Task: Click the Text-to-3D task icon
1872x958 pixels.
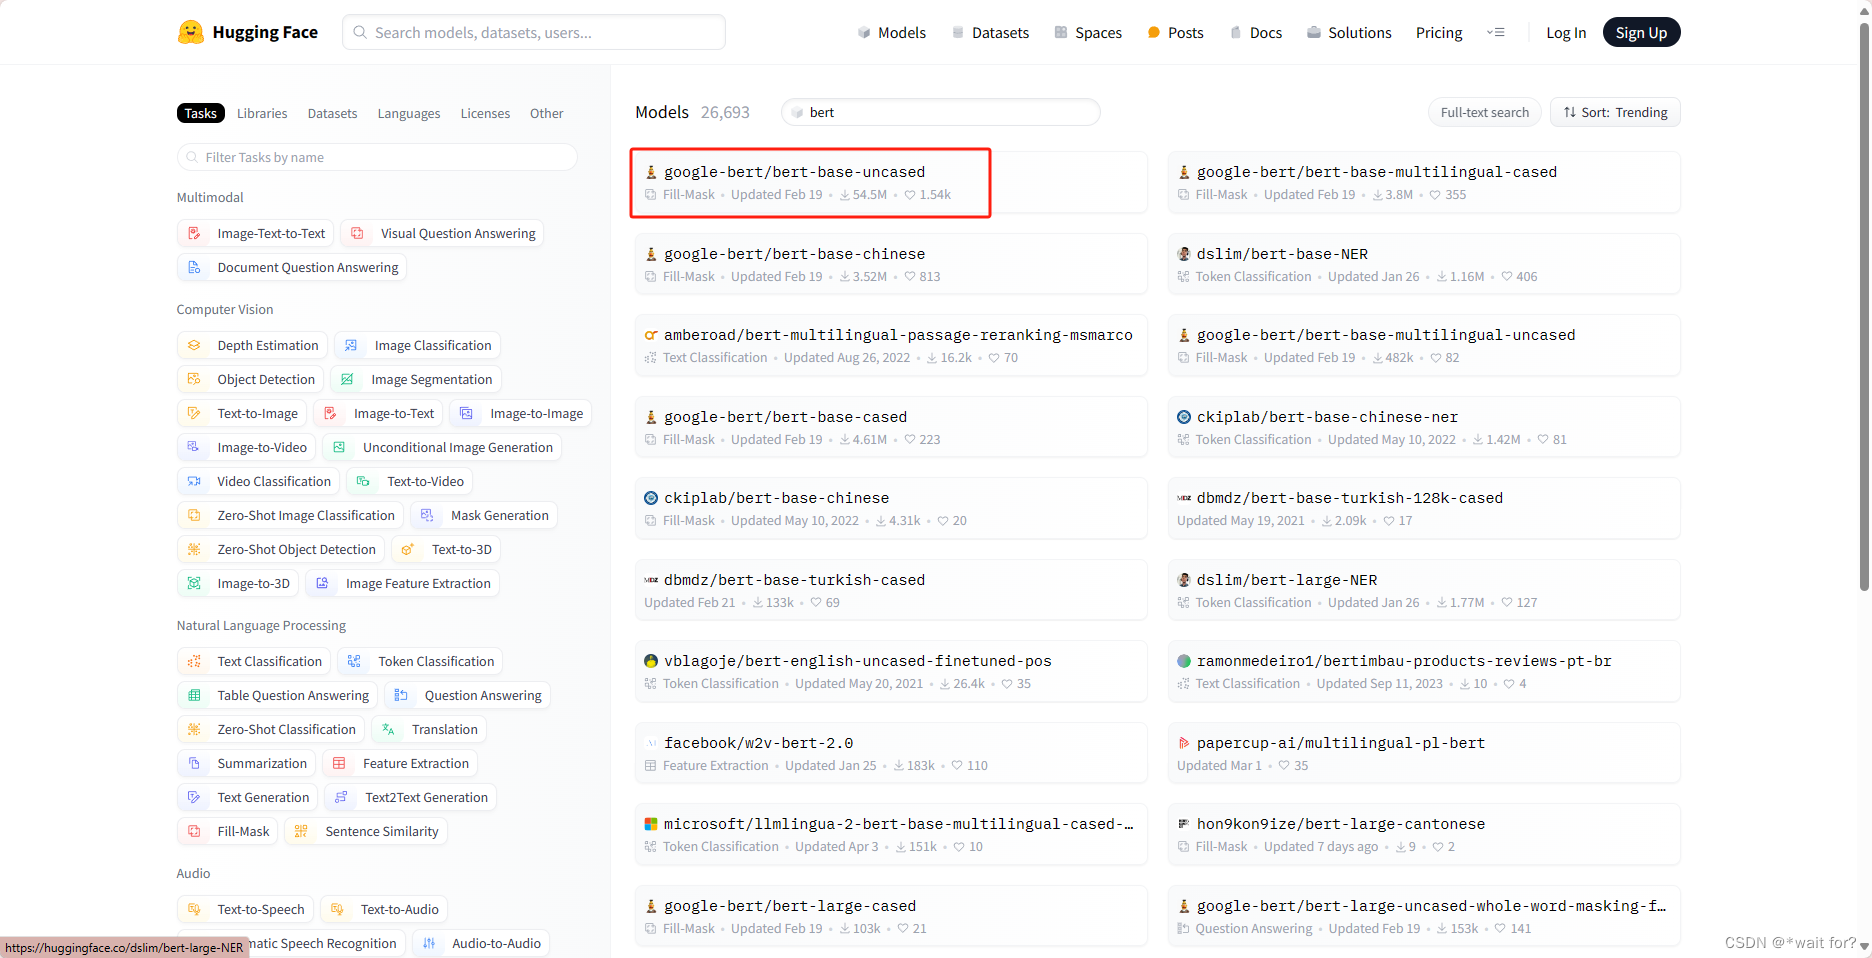Action: click(408, 549)
